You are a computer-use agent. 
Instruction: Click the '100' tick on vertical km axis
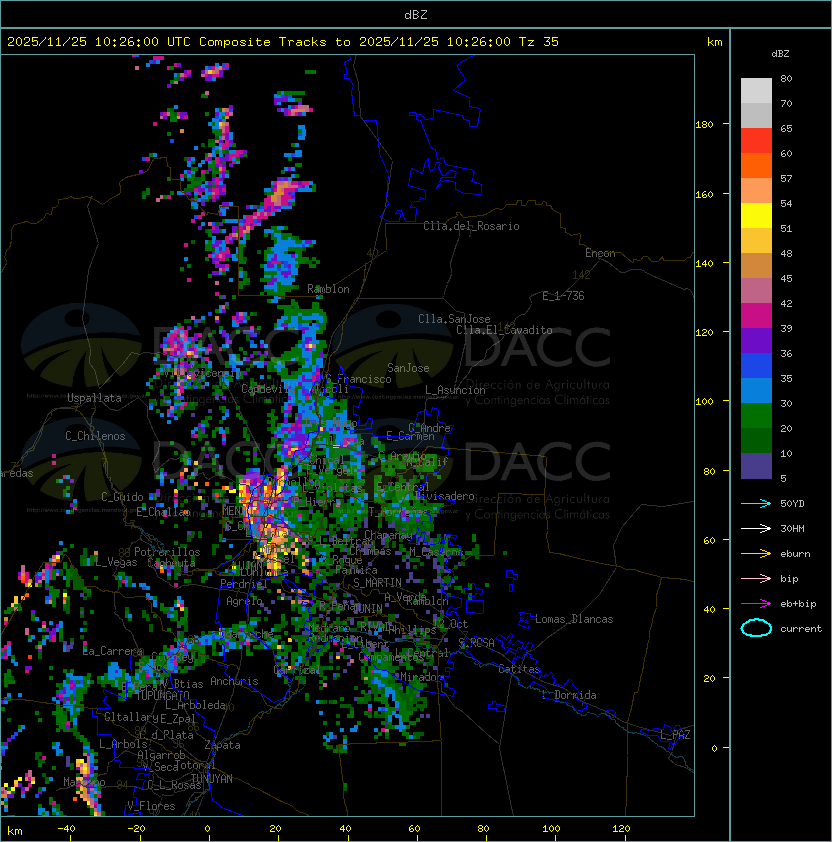(704, 402)
